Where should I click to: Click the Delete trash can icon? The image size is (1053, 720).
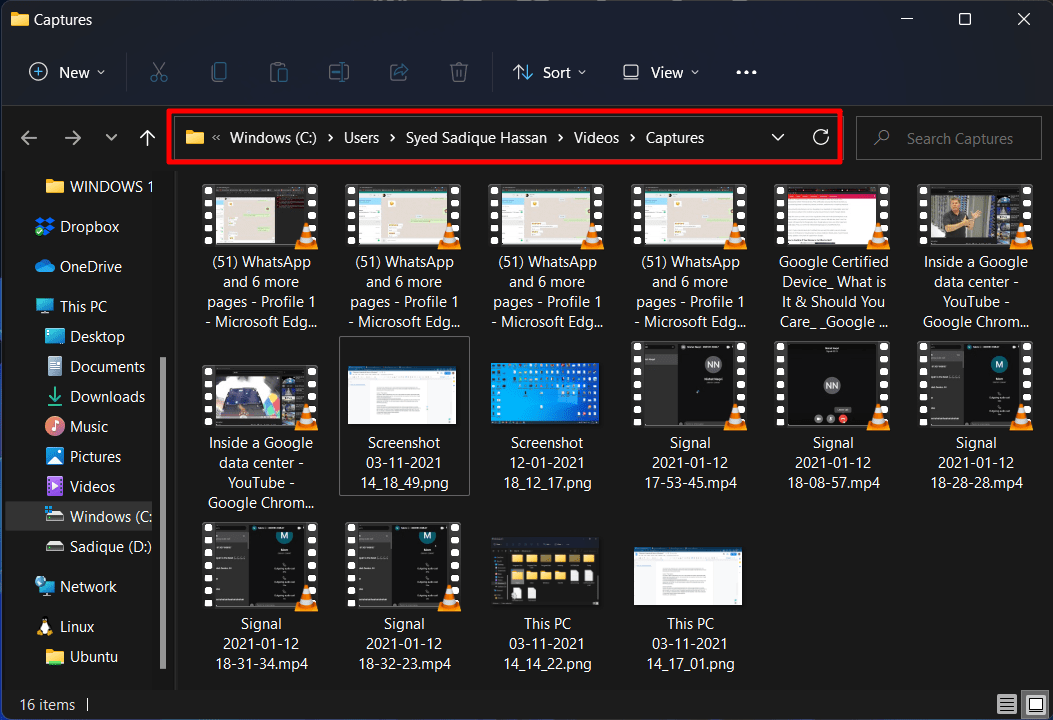pyautogui.click(x=459, y=72)
